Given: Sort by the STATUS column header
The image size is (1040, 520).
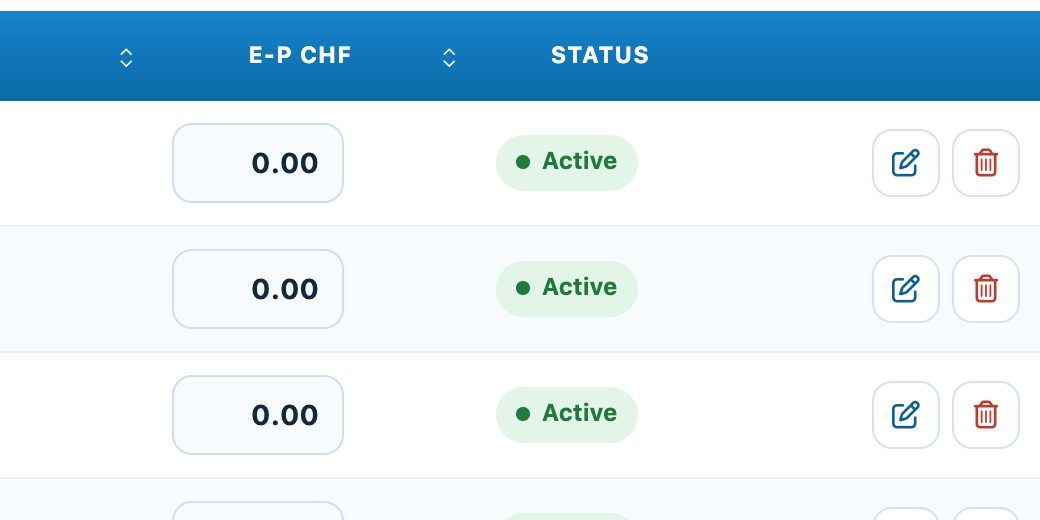Looking at the screenshot, I should [x=600, y=55].
